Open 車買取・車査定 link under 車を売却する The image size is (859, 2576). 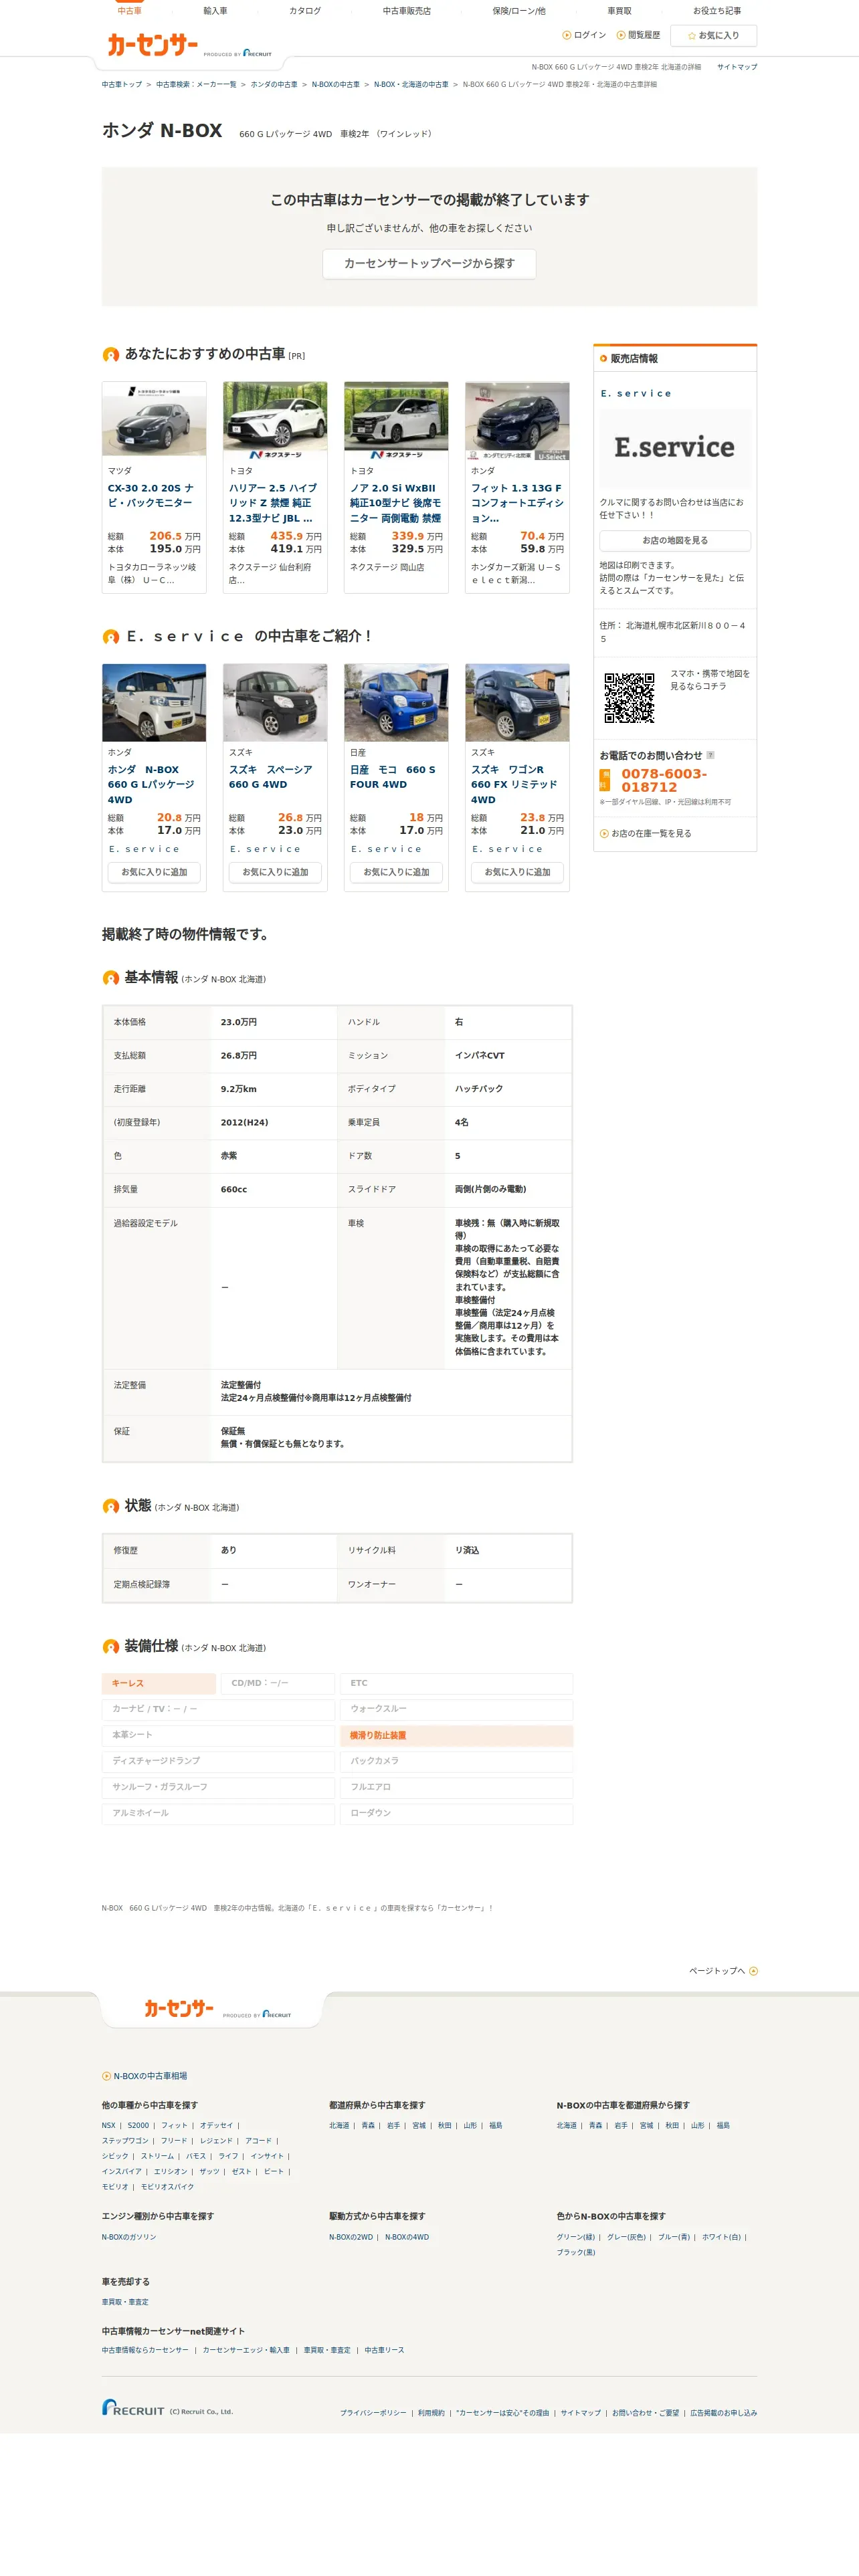125,2302
